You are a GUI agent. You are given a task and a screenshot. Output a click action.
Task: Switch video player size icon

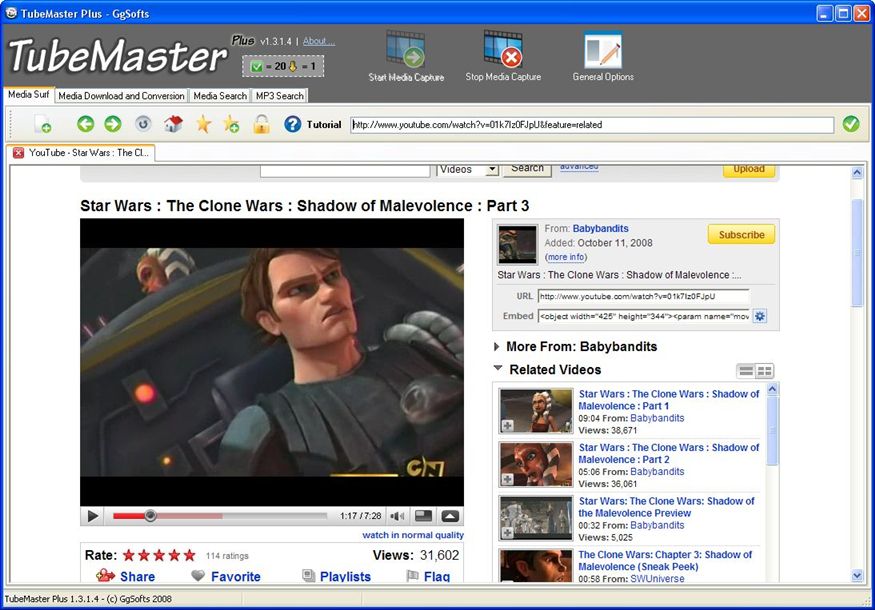click(424, 516)
